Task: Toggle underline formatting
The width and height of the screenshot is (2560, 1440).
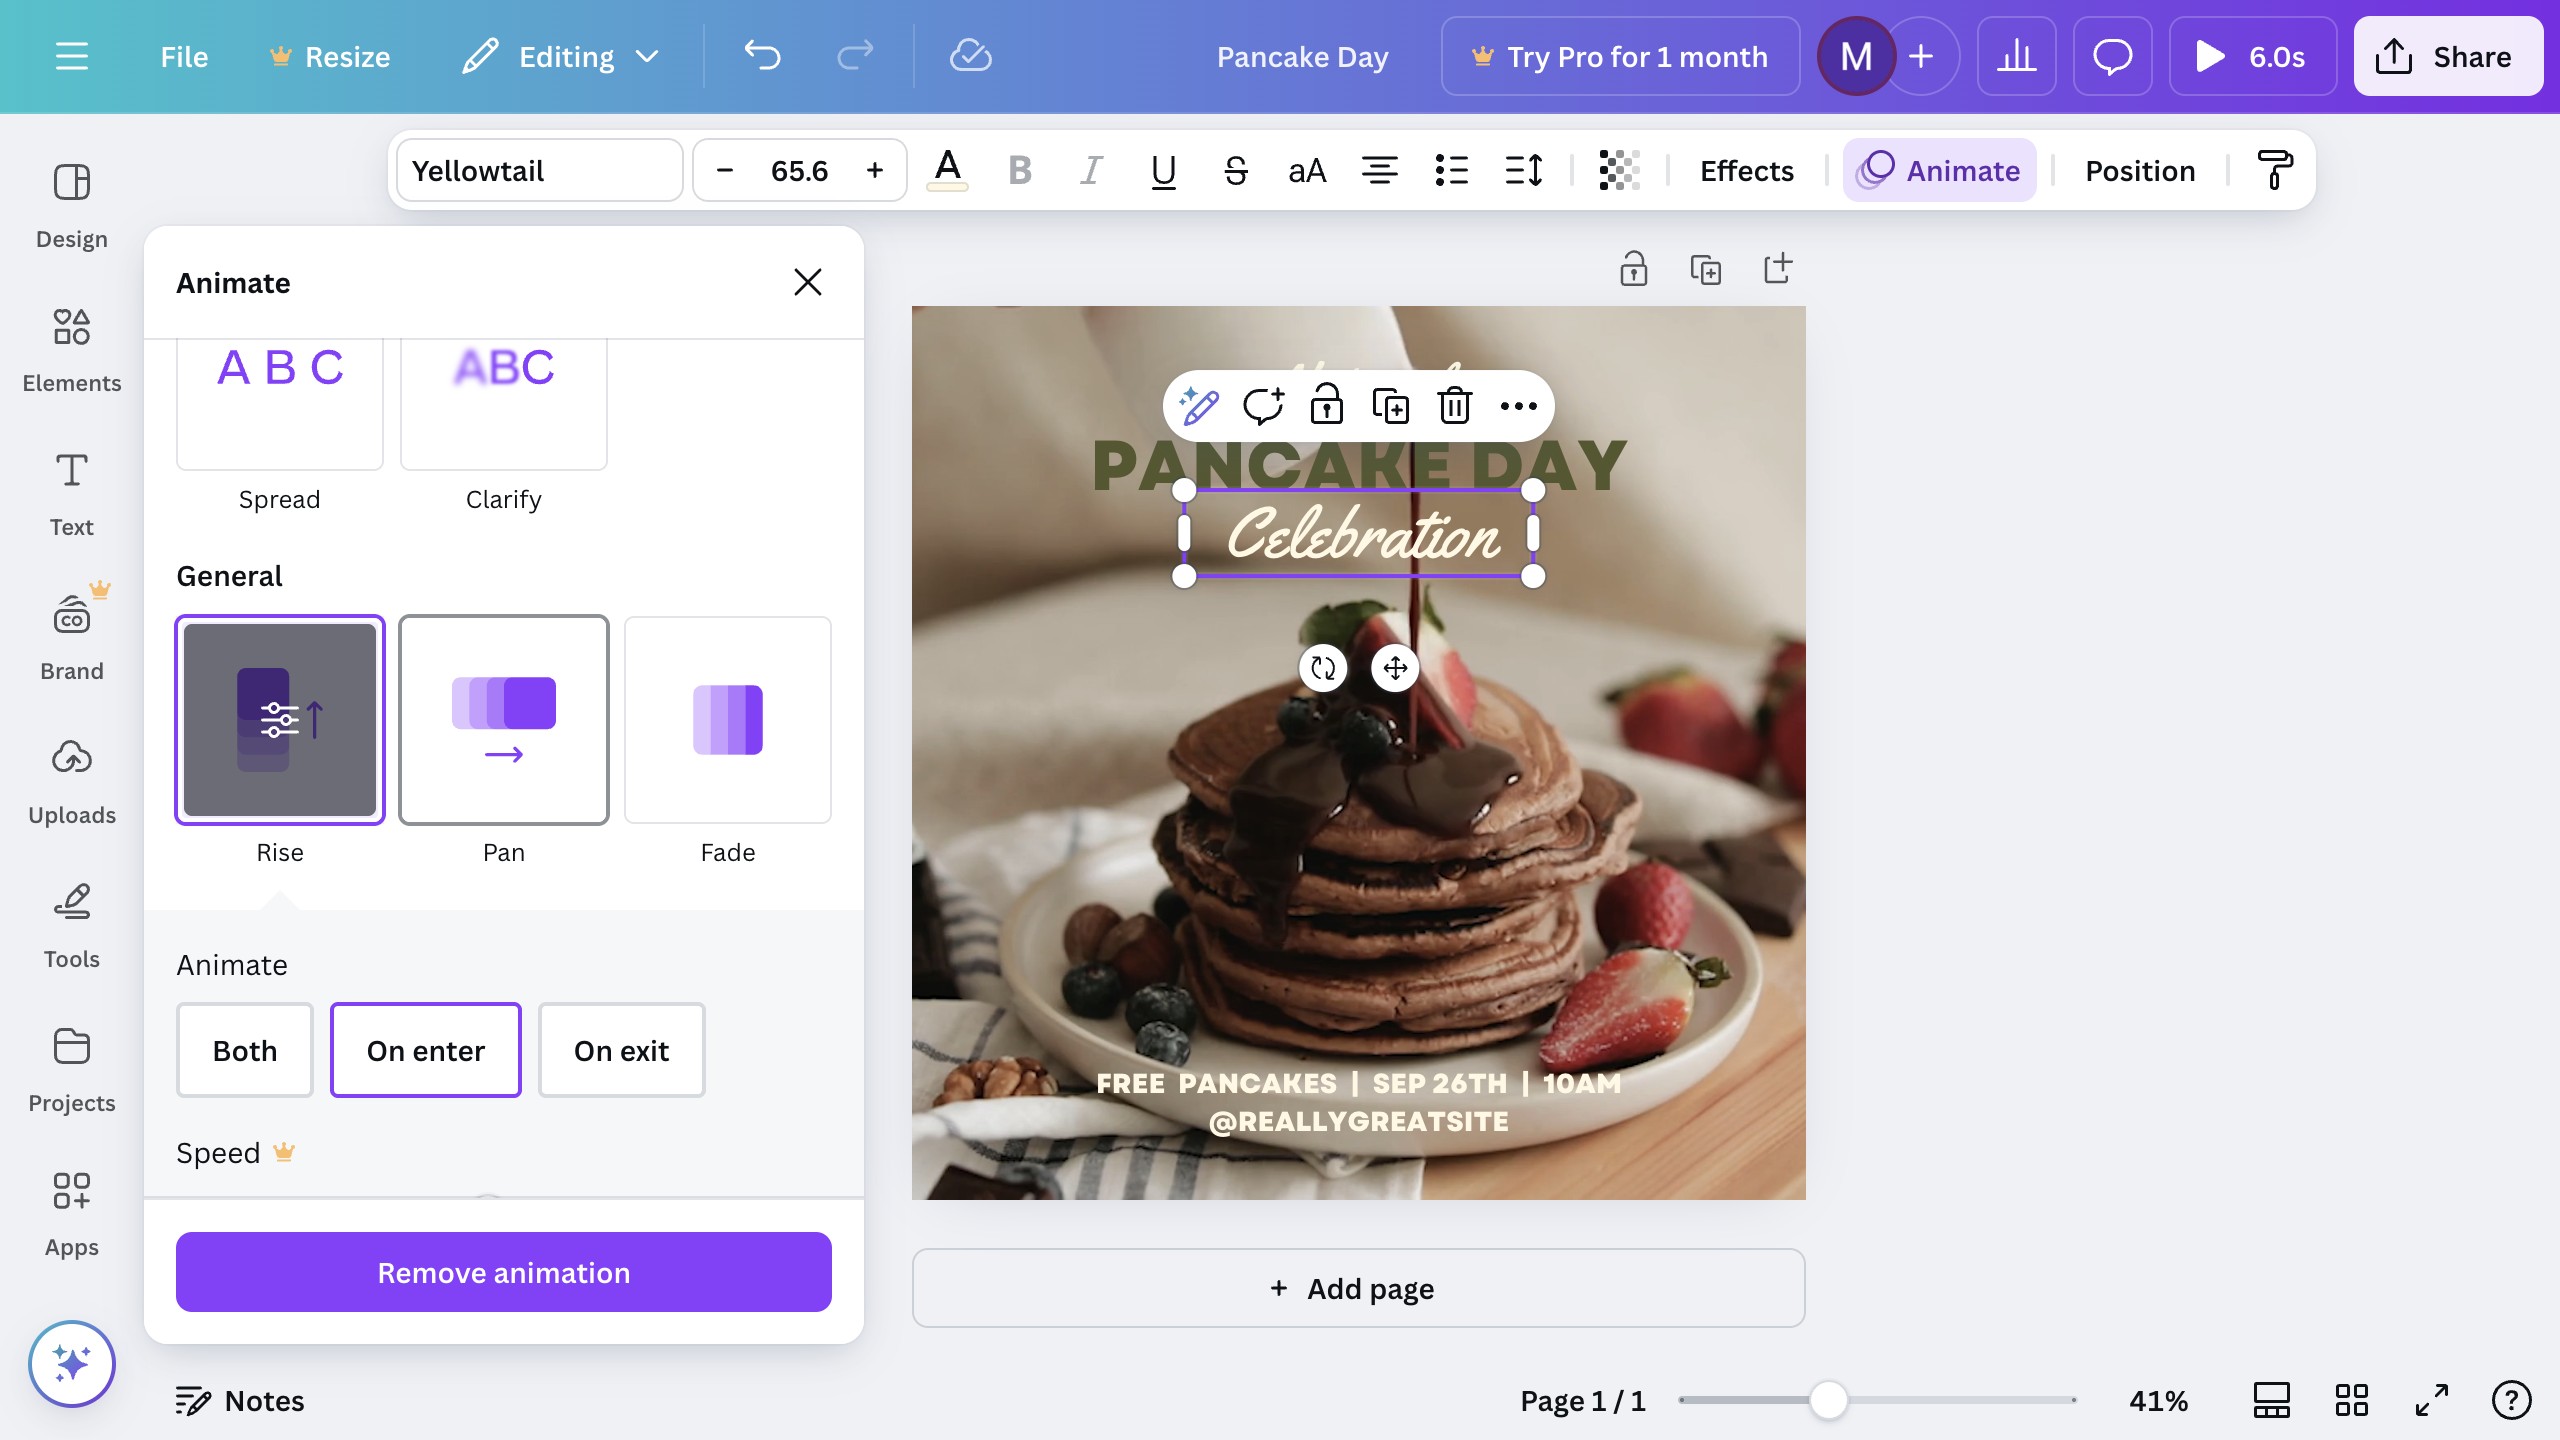Action: tap(1164, 171)
